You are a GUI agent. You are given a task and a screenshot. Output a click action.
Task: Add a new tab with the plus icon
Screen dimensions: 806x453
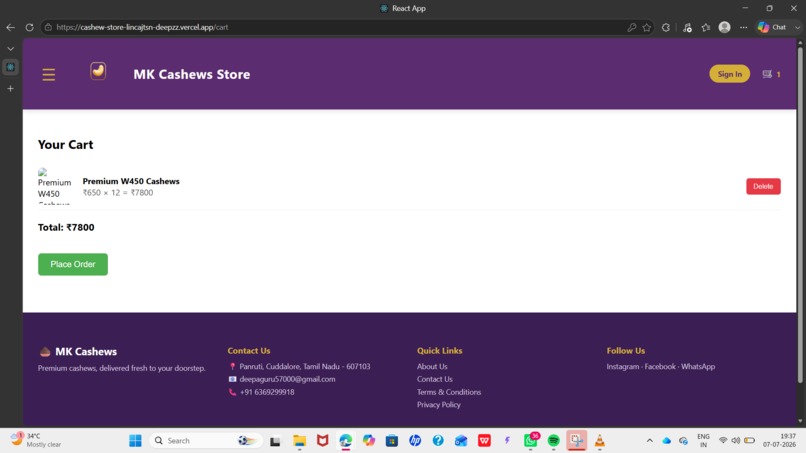pos(10,88)
